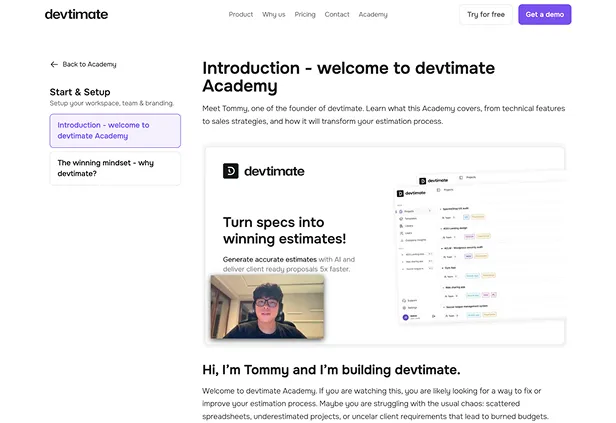Click Tommy's webcam overlay in the video

click(266, 308)
